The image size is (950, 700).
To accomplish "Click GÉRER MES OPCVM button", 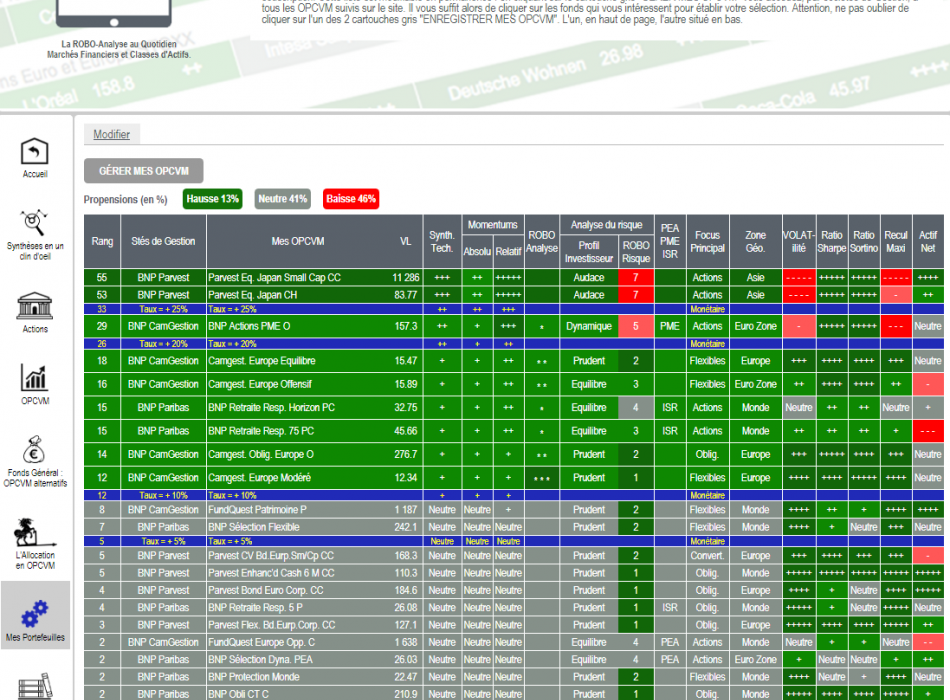I will coord(144,171).
